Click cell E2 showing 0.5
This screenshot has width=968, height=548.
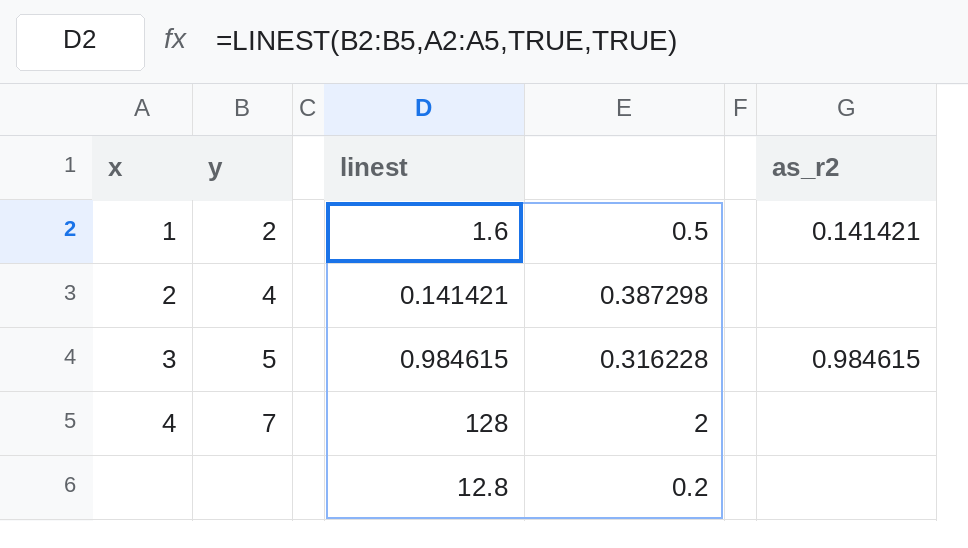[x=624, y=232]
